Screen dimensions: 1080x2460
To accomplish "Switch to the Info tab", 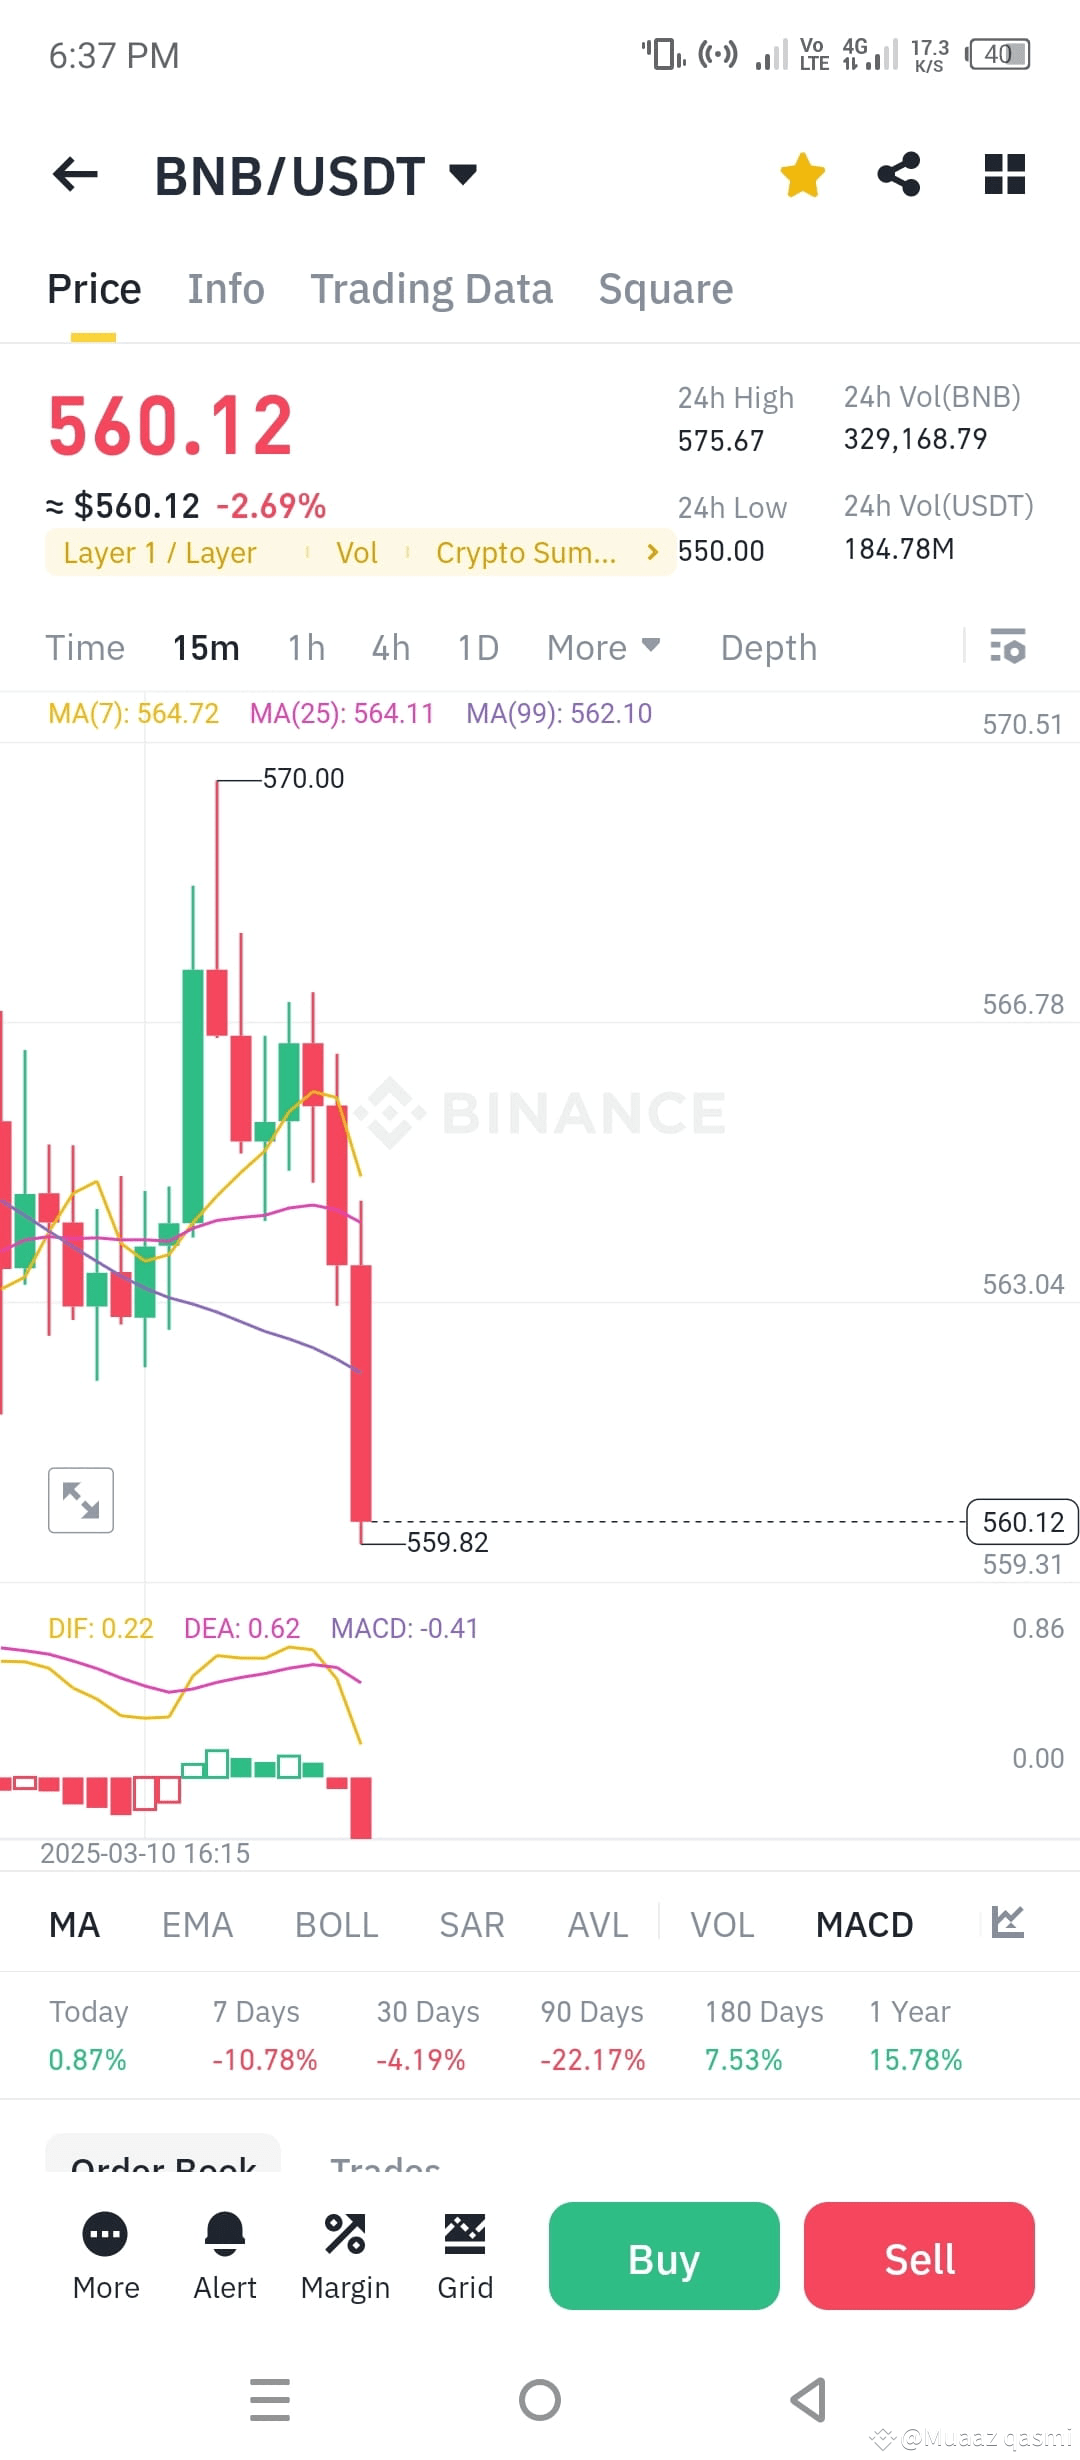I will (226, 289).
